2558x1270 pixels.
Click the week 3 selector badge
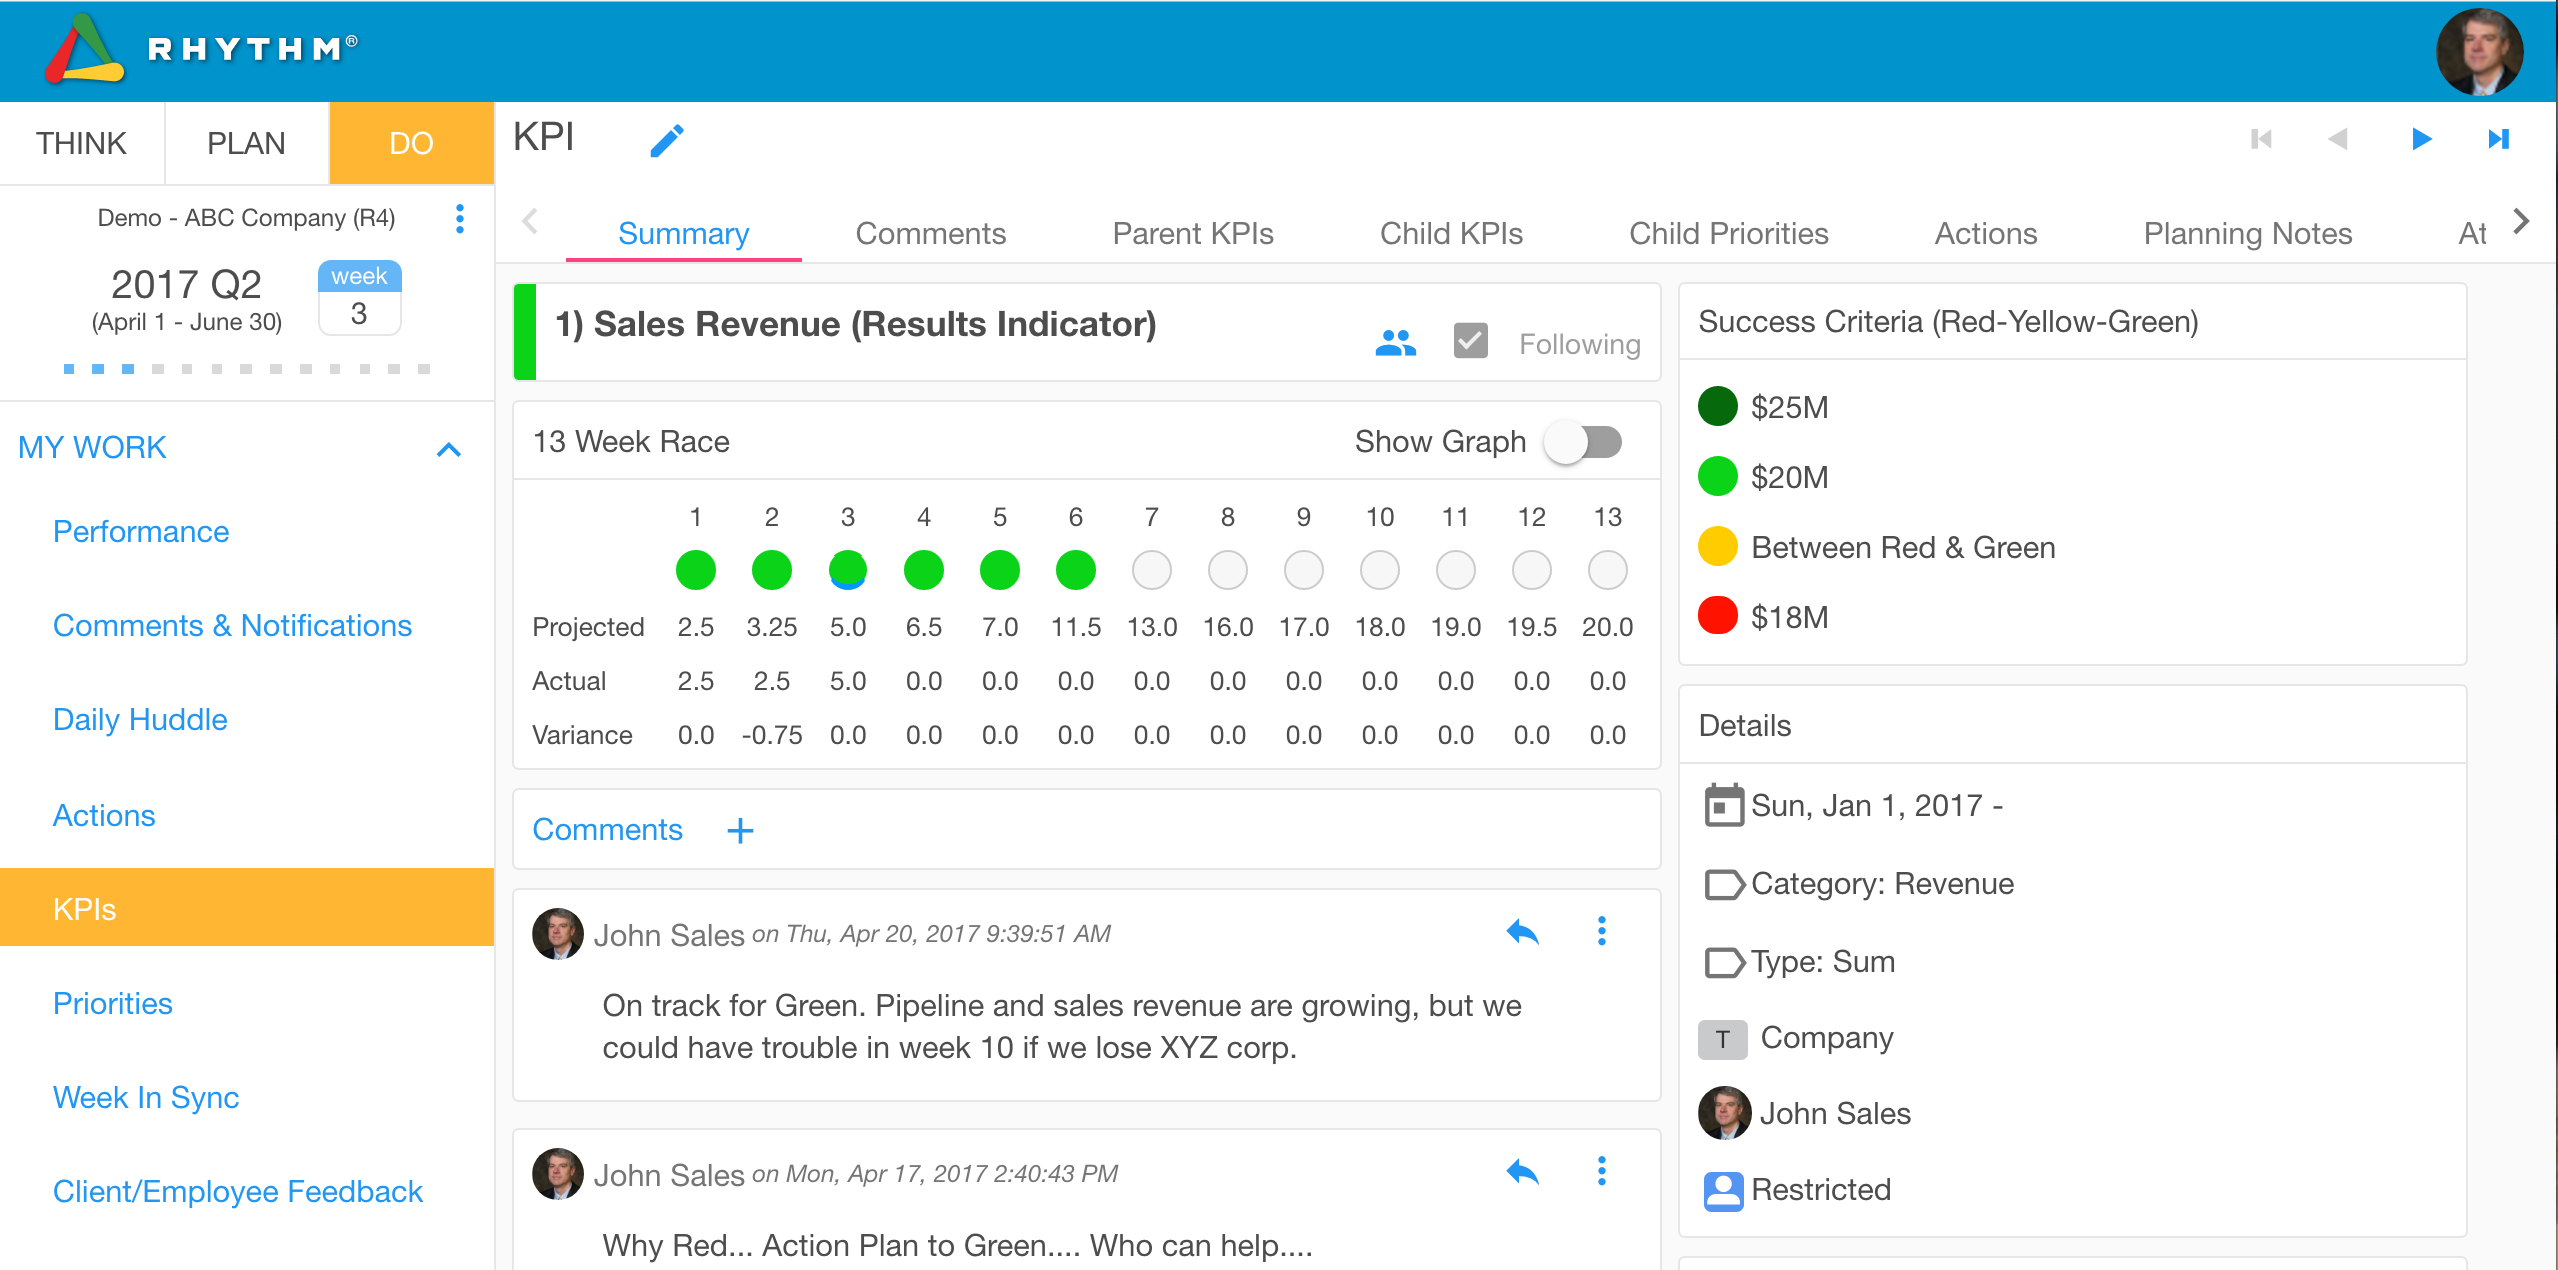pos(359,298)
